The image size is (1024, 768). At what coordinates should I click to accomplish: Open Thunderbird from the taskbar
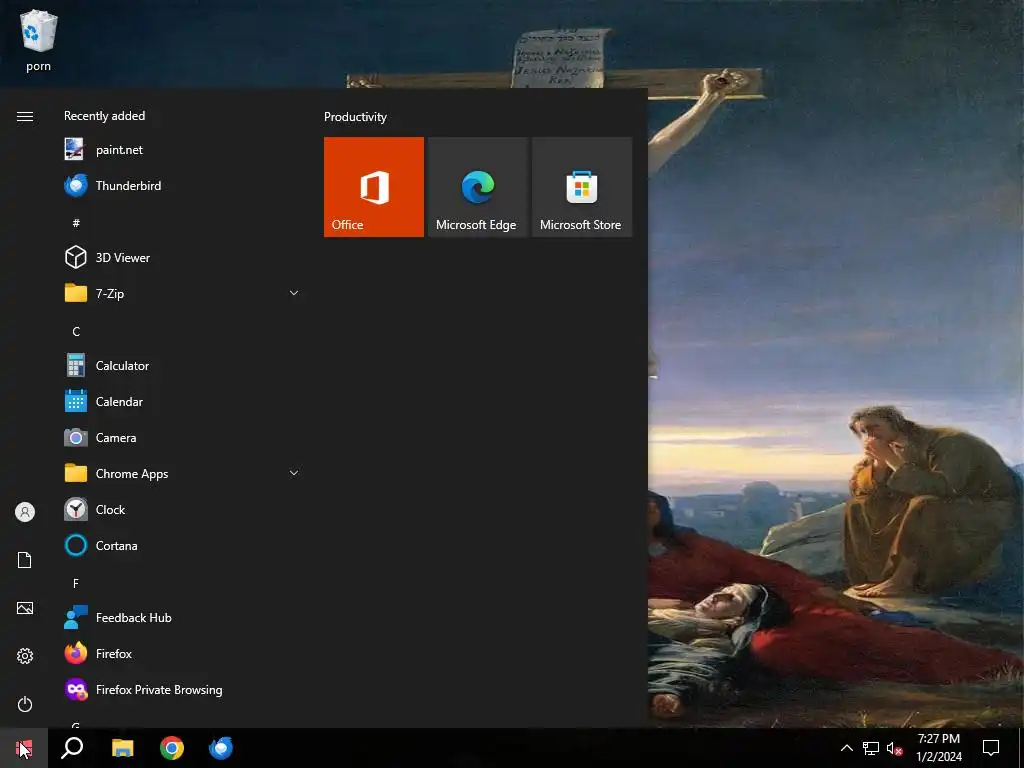click(x=221, y=748)
